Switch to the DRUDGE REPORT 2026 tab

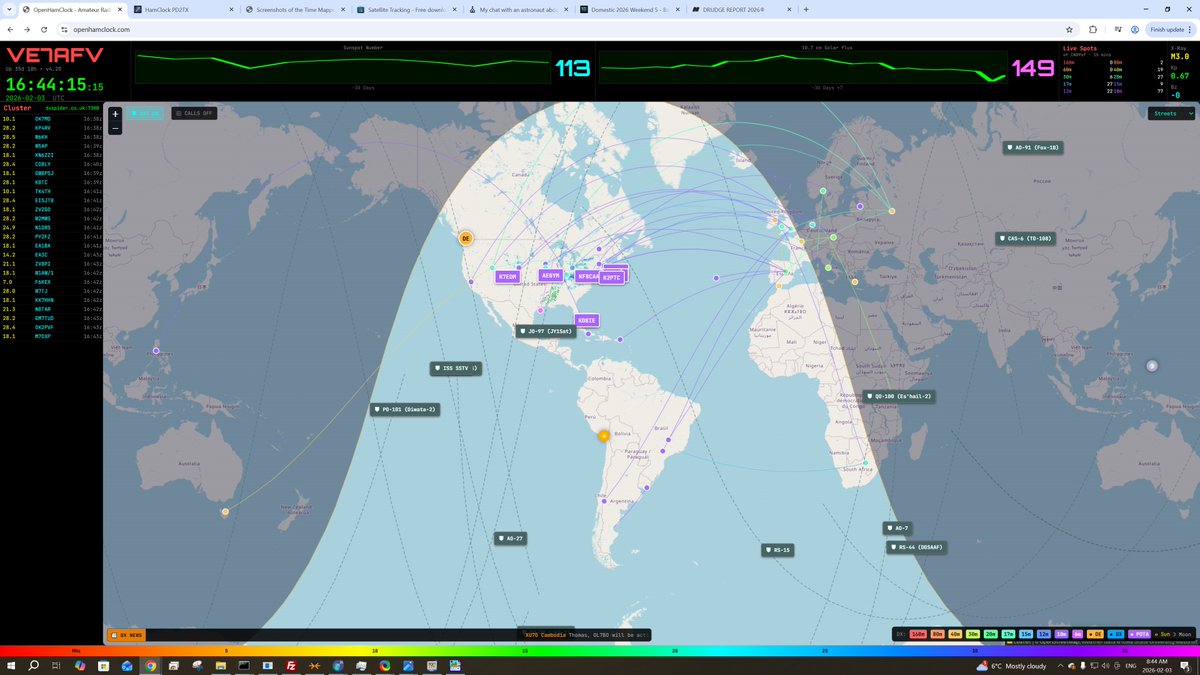point(740,9)
